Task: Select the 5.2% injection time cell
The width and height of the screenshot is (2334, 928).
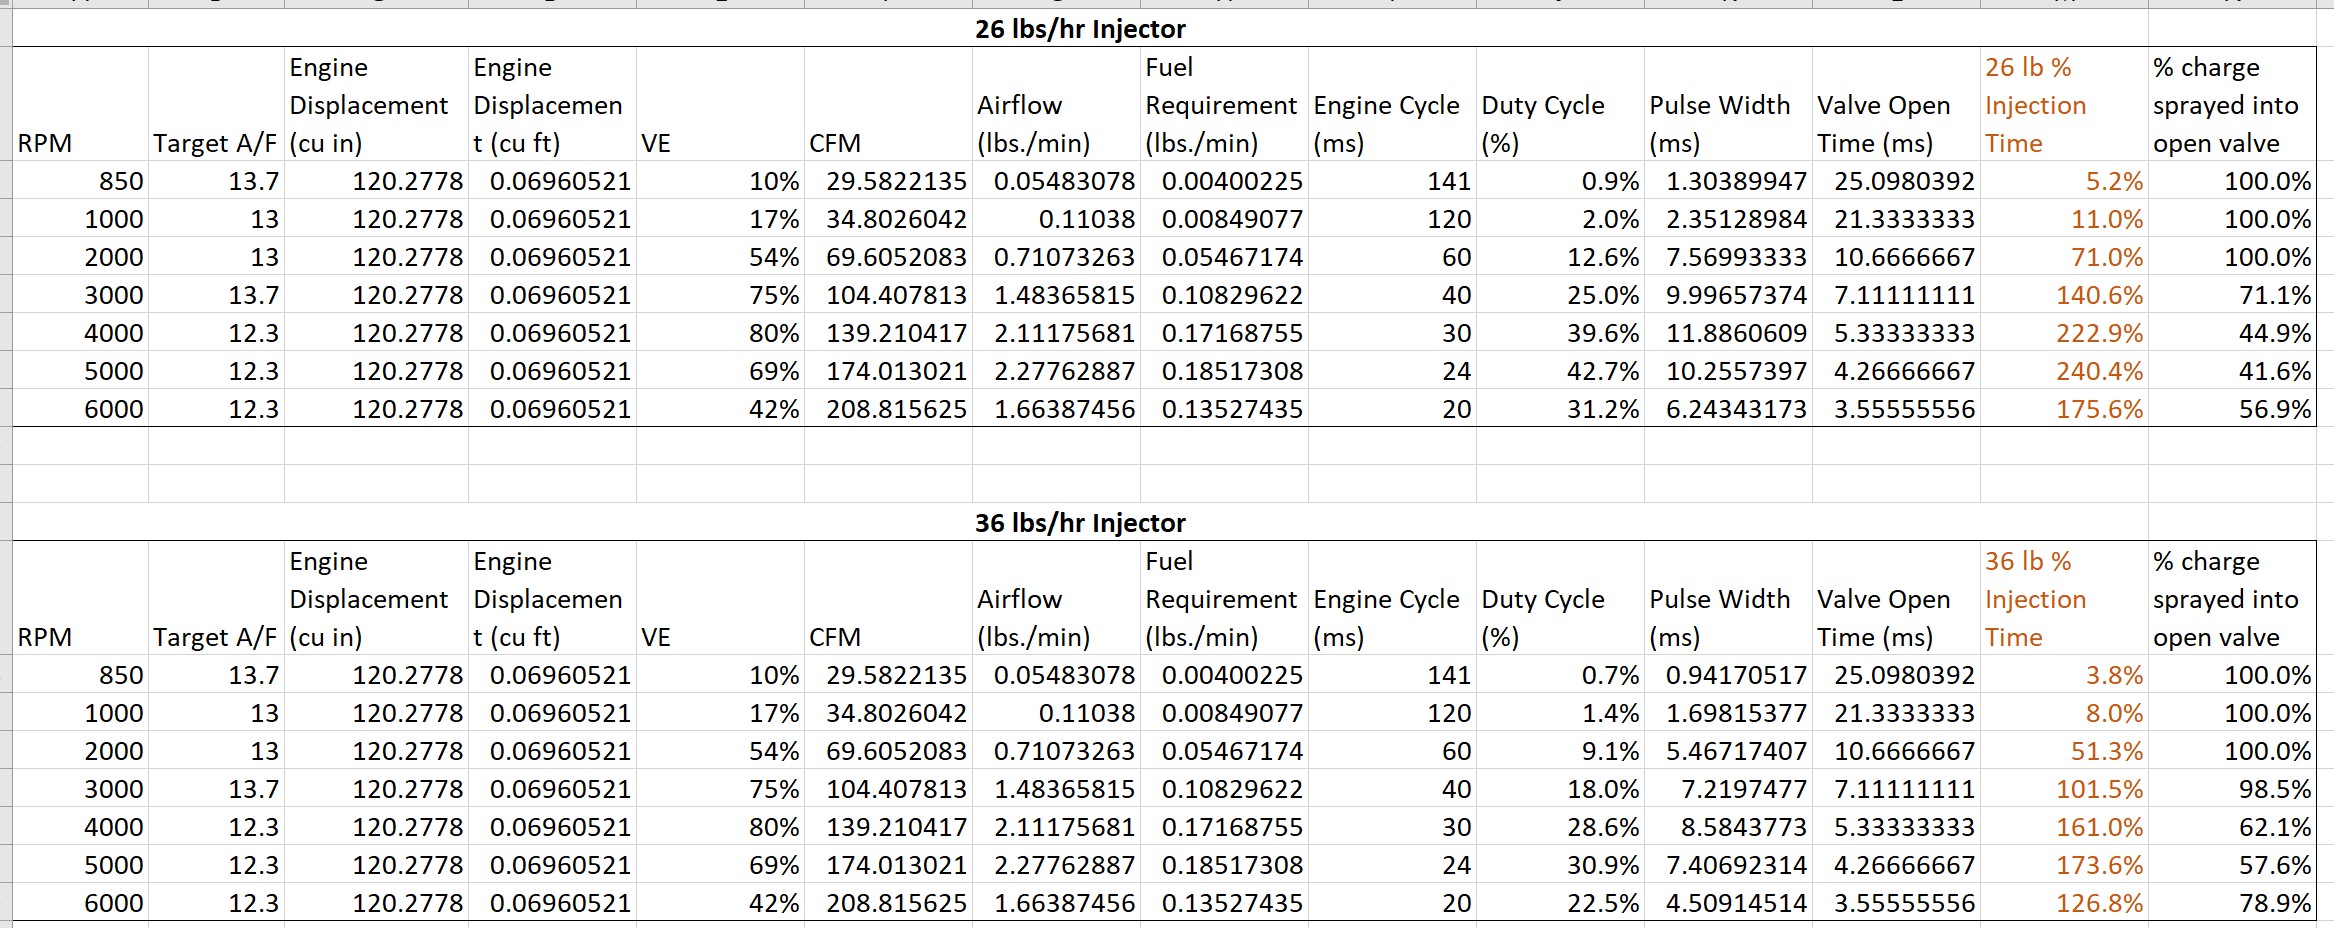Action: 2064,181
